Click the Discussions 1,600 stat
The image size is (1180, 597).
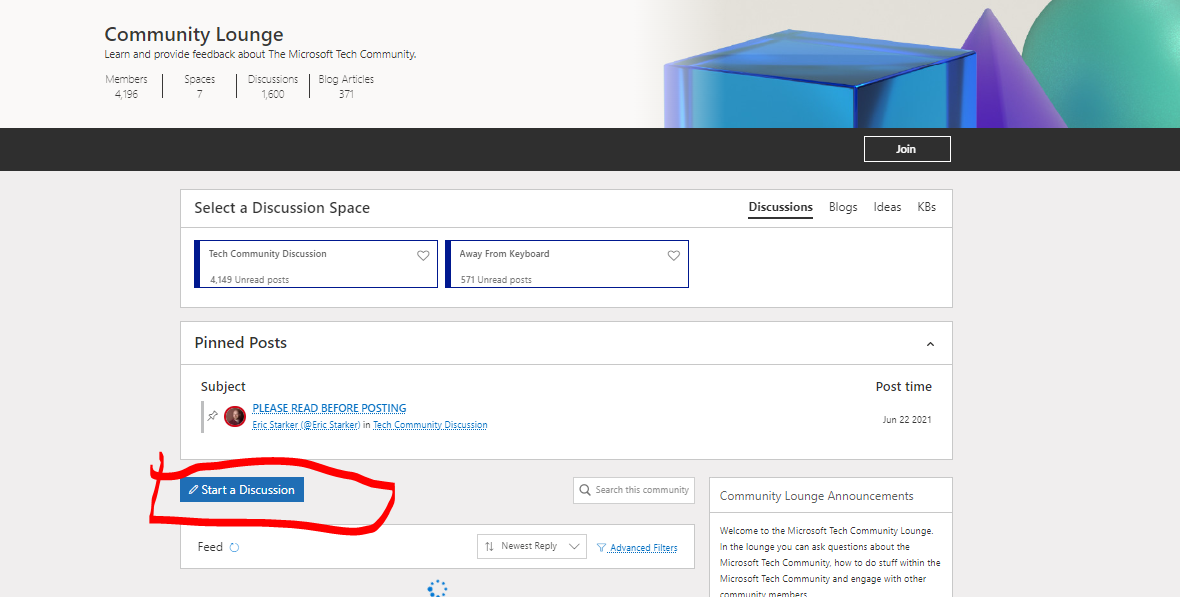pyautogui.click(x=273, y=87)
